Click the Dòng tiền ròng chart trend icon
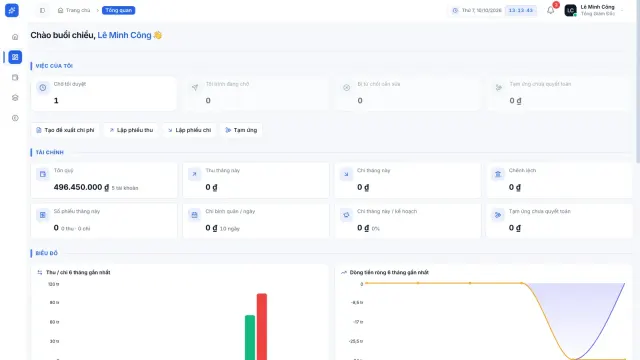 (x=344, y=272)
